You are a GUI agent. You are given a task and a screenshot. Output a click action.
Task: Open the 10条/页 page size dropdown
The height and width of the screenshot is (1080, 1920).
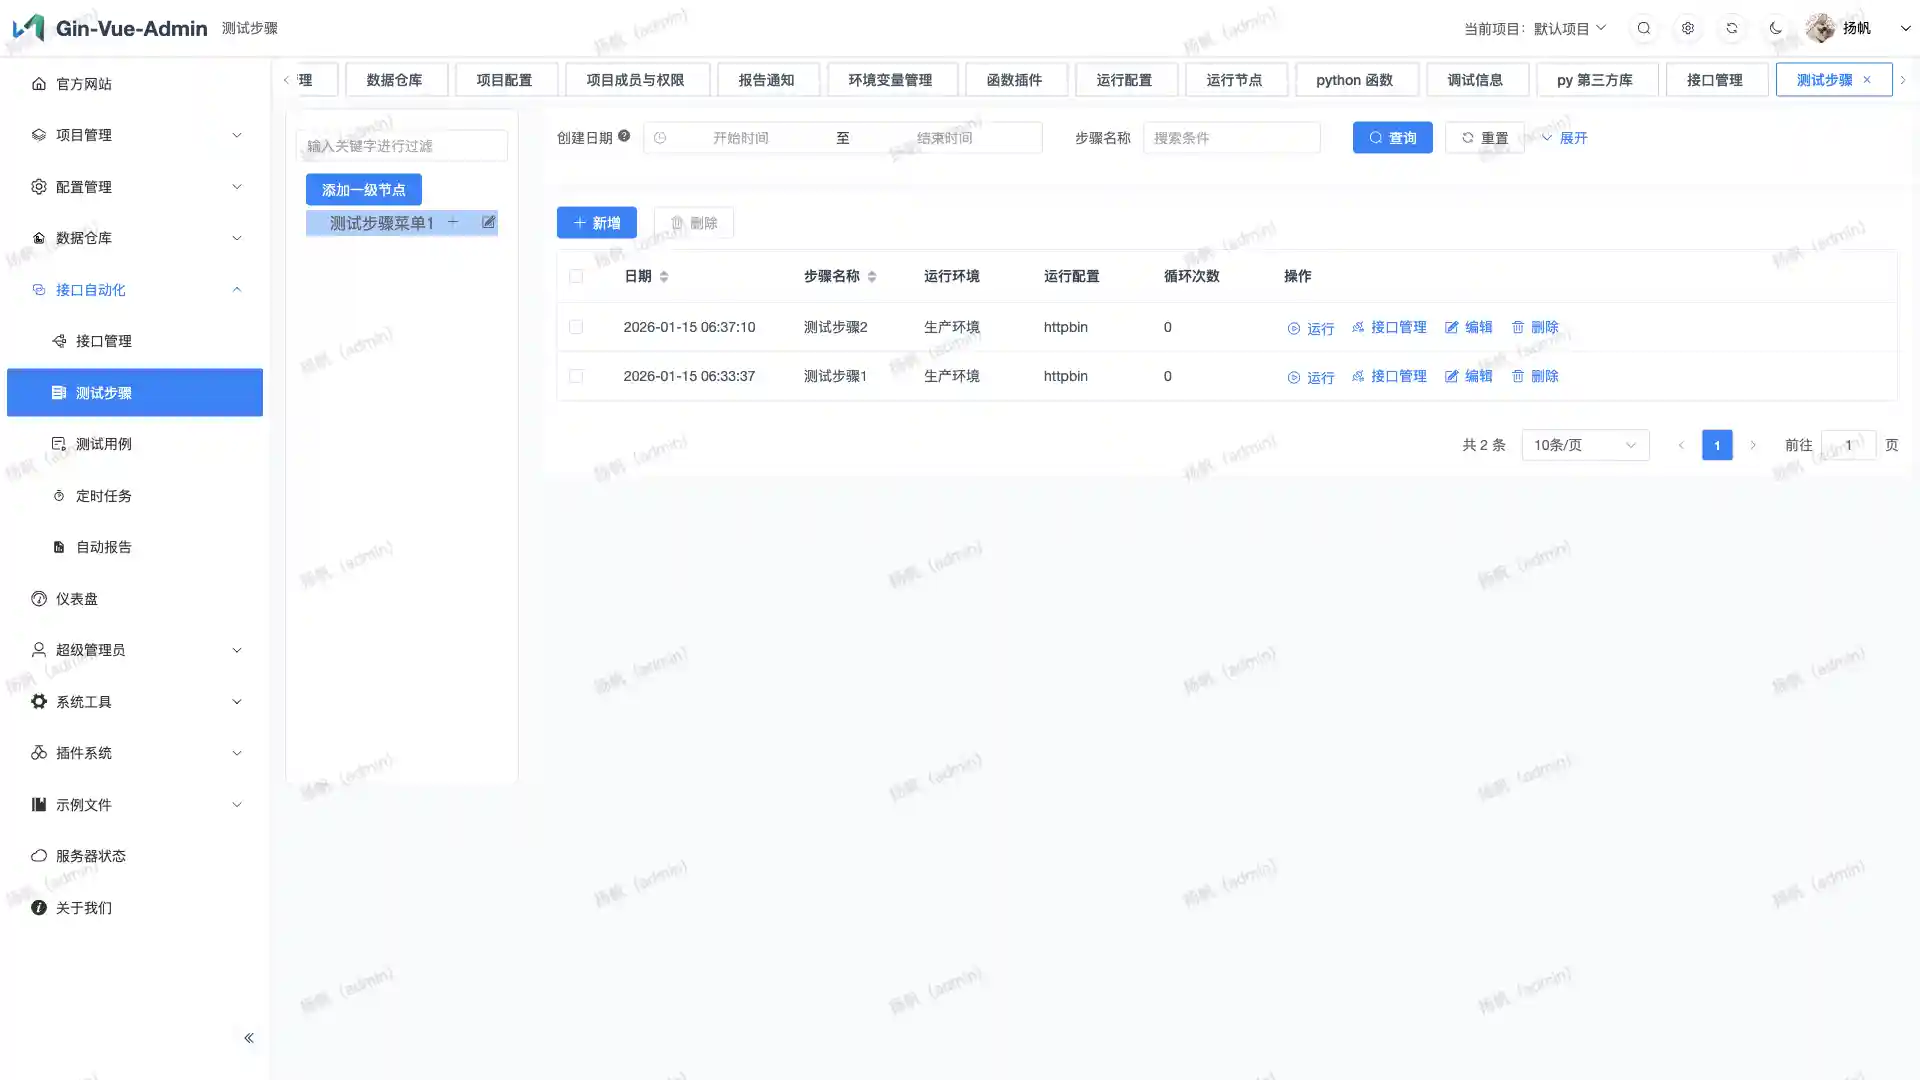(1585, 445)
